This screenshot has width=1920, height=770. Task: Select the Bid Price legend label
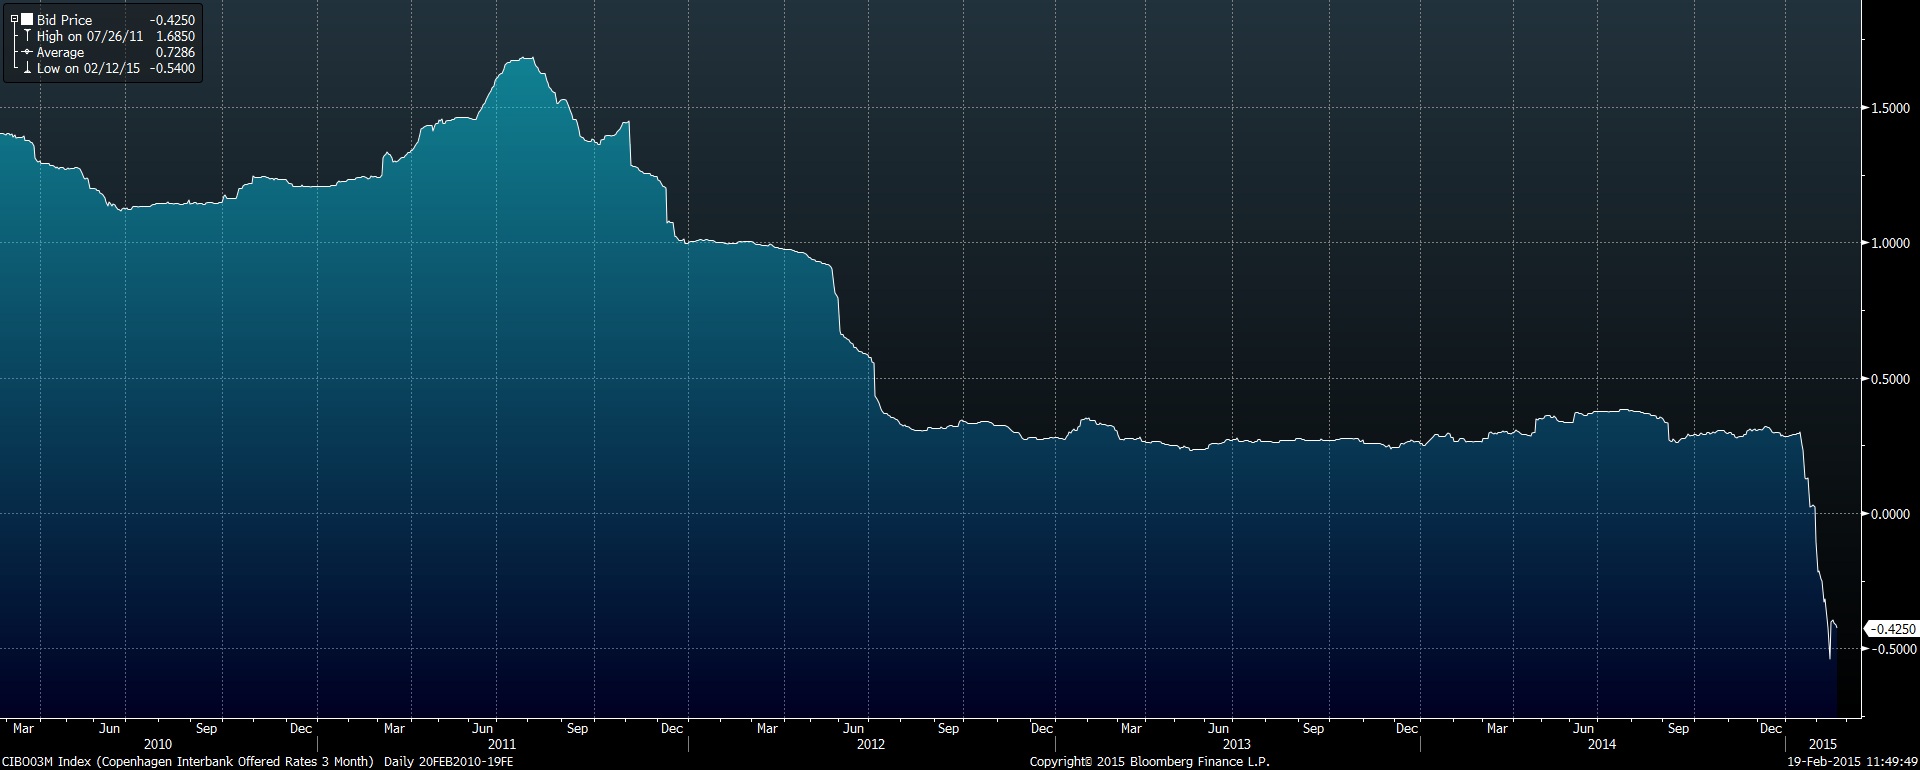[64, 20]
